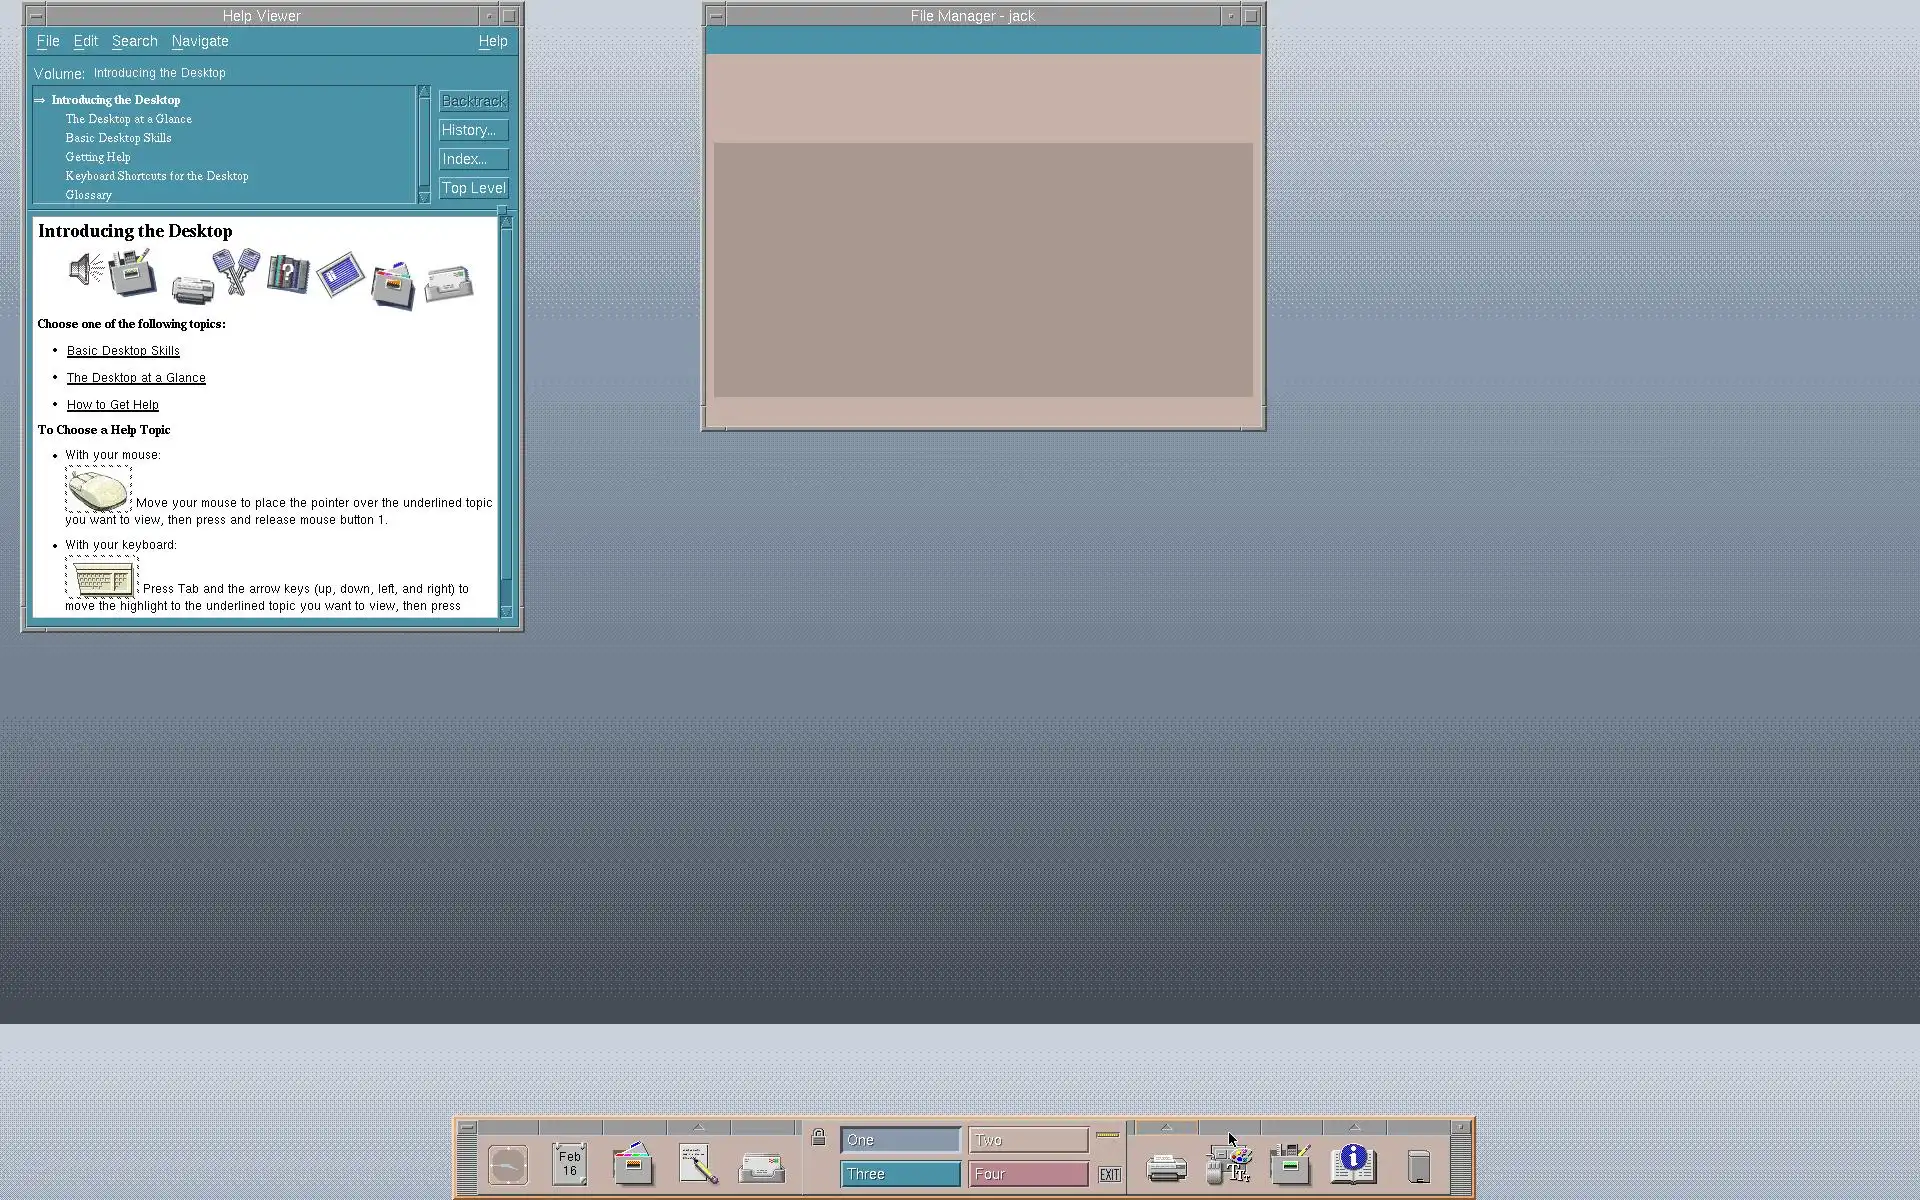
Task: Launch the Text Editor pencil icon
Action: [x=698, y=1165]
